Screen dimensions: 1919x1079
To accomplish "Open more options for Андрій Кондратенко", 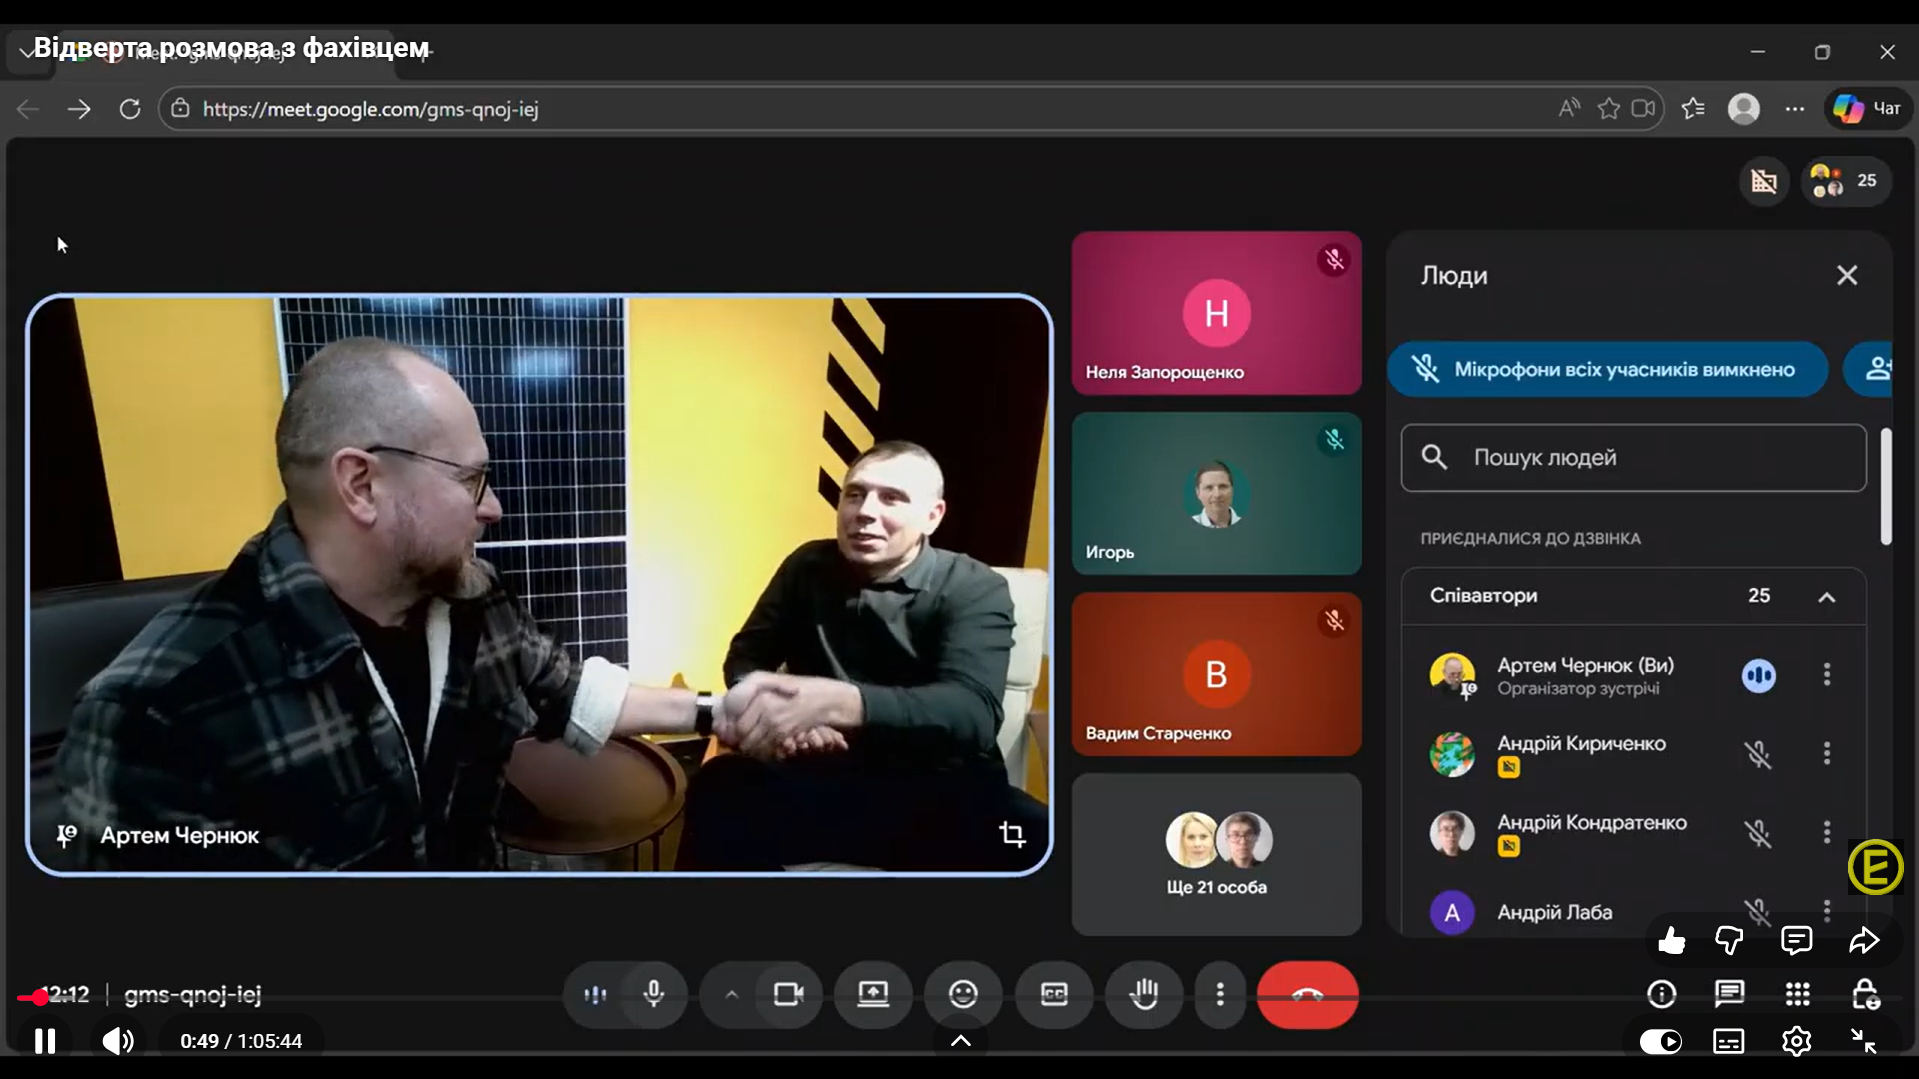I will [x=1826, y=832].
